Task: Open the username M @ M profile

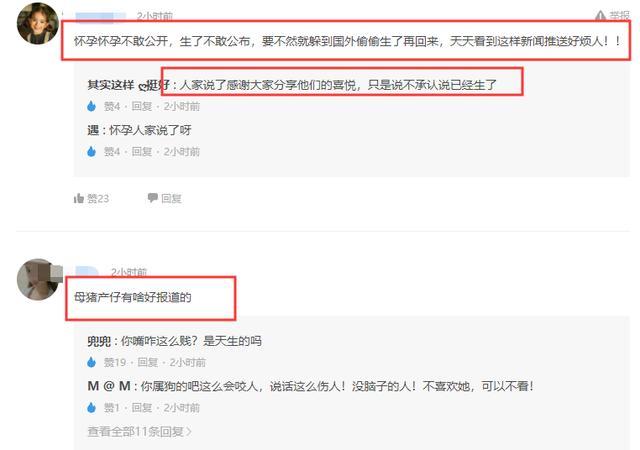Action: click(x=109, y=386)
